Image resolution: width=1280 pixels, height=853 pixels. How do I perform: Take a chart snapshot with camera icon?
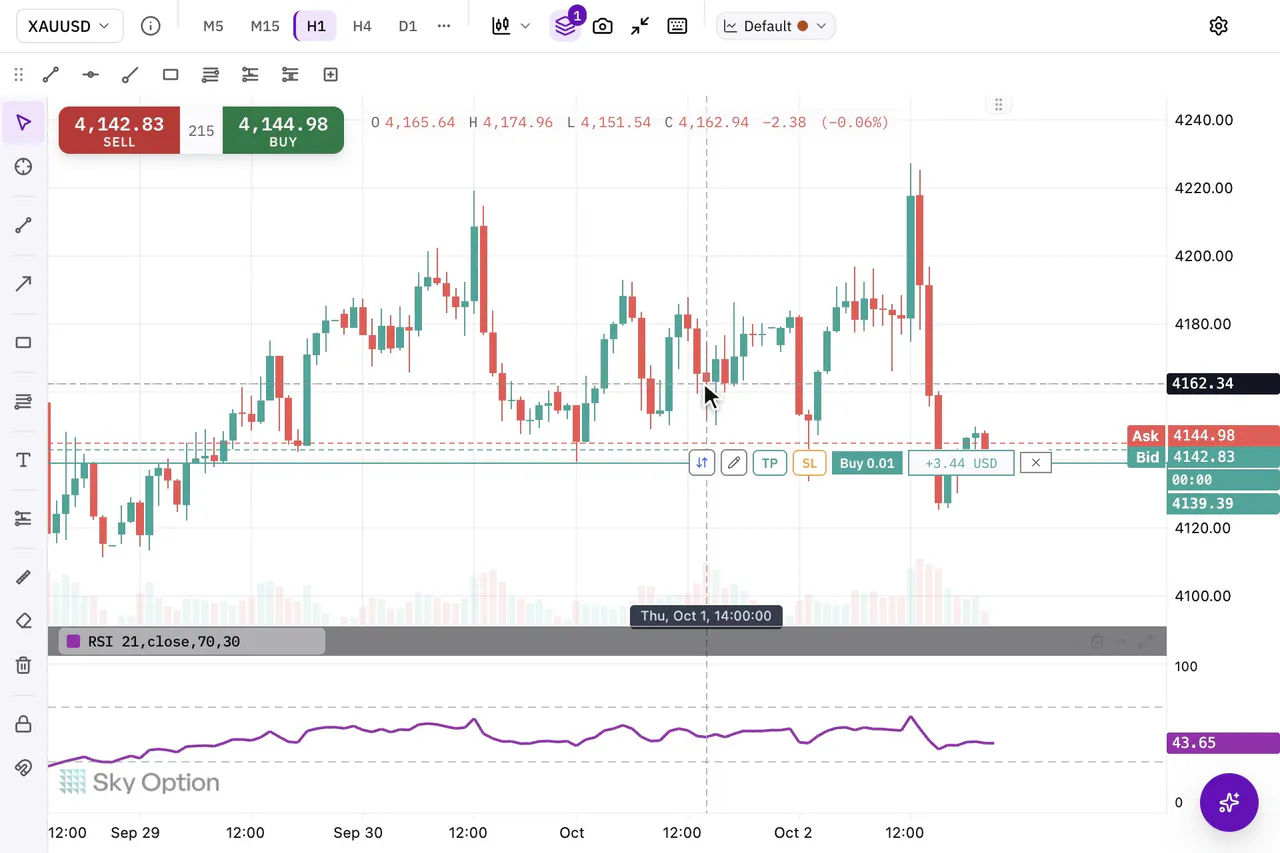[x=602, y=26]
